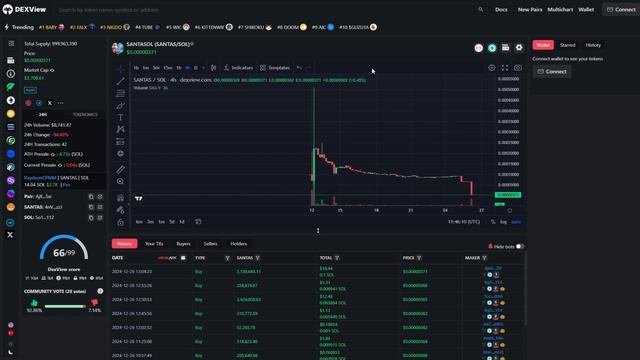
Task: Select the ruler measure tool
Action: pos(120,169)
